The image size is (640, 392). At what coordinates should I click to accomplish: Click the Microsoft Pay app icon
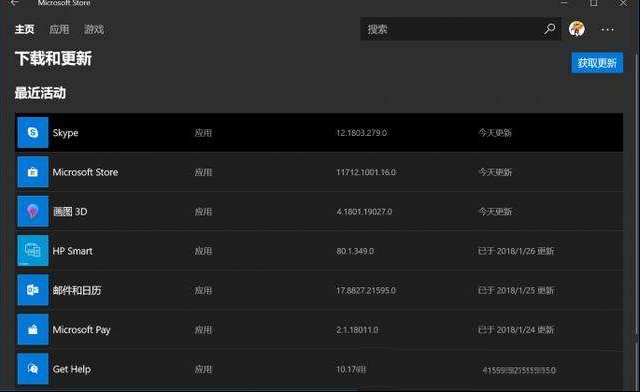[x=33, y=330]
